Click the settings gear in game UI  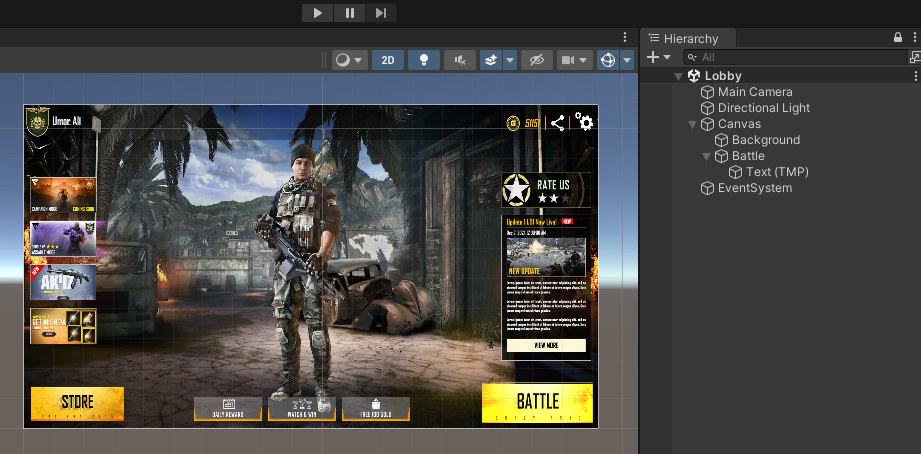click(x=584, y=122)
